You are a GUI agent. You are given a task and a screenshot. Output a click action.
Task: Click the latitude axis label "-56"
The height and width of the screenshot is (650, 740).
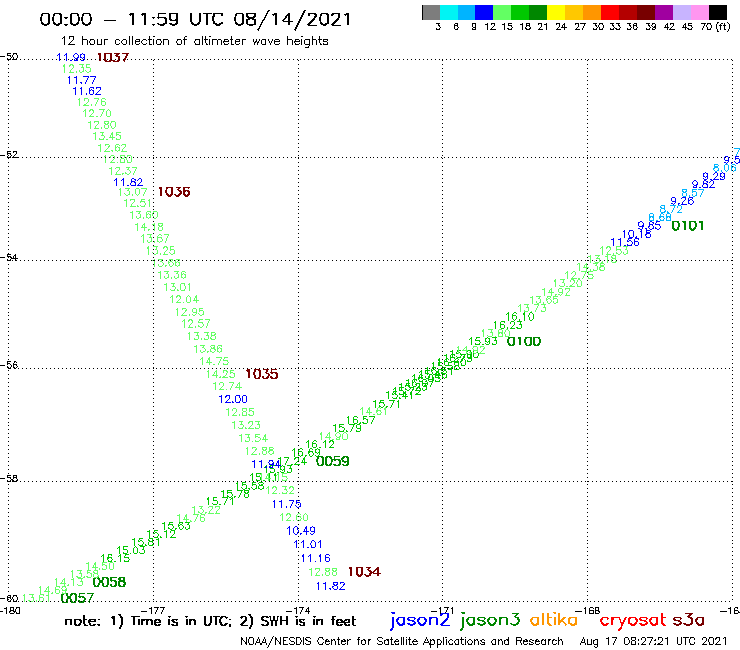coord(9,365)
